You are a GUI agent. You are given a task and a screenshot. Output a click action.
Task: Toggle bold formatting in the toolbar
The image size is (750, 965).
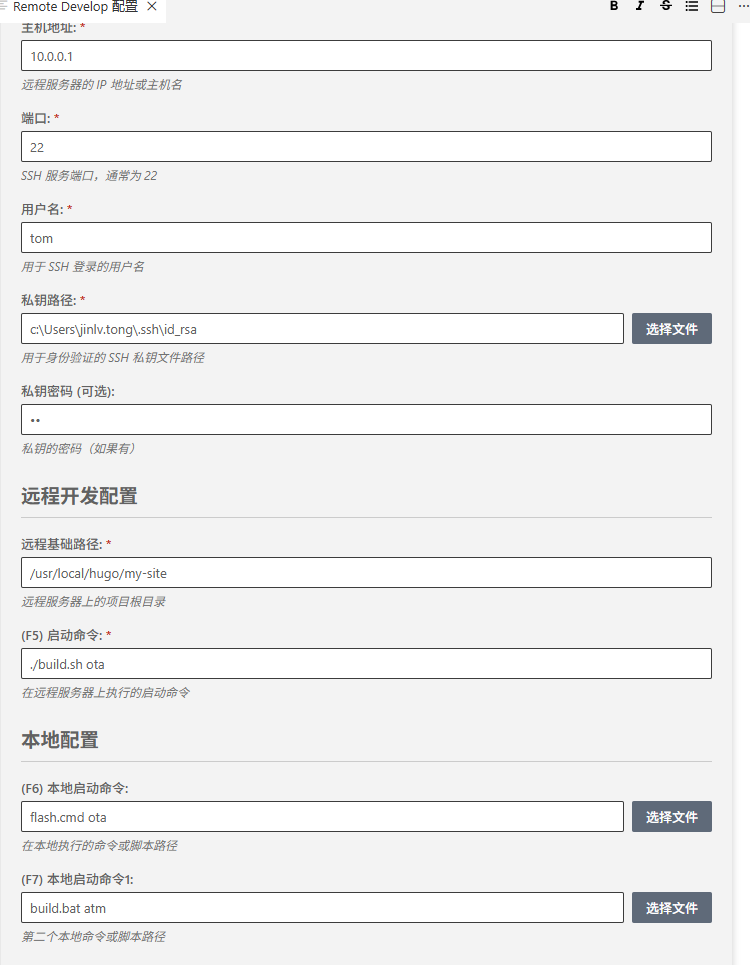tap(614, 7)
